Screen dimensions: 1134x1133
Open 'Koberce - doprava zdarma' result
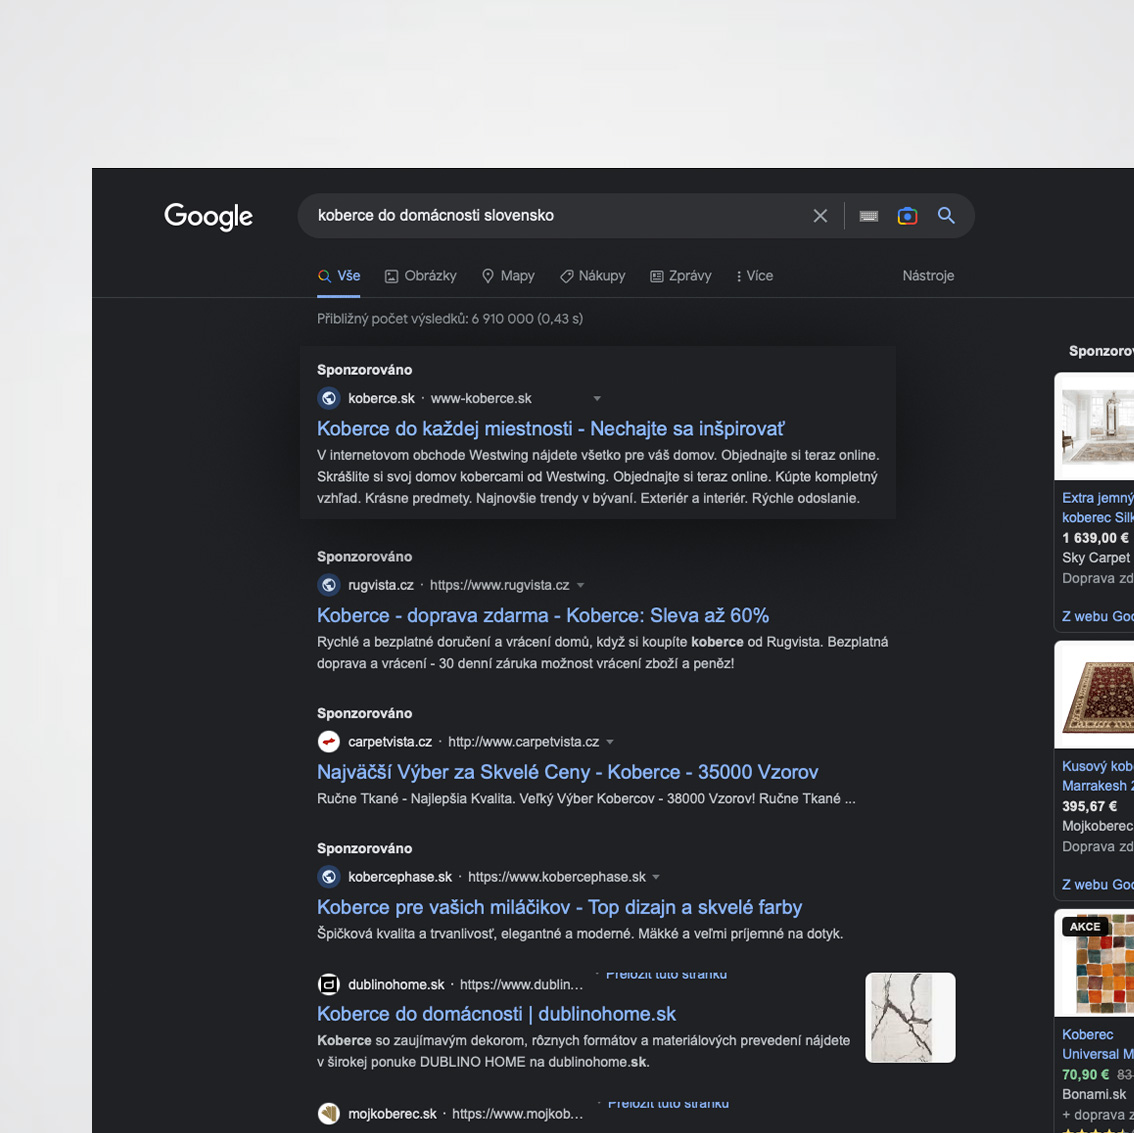click(542, 615)
